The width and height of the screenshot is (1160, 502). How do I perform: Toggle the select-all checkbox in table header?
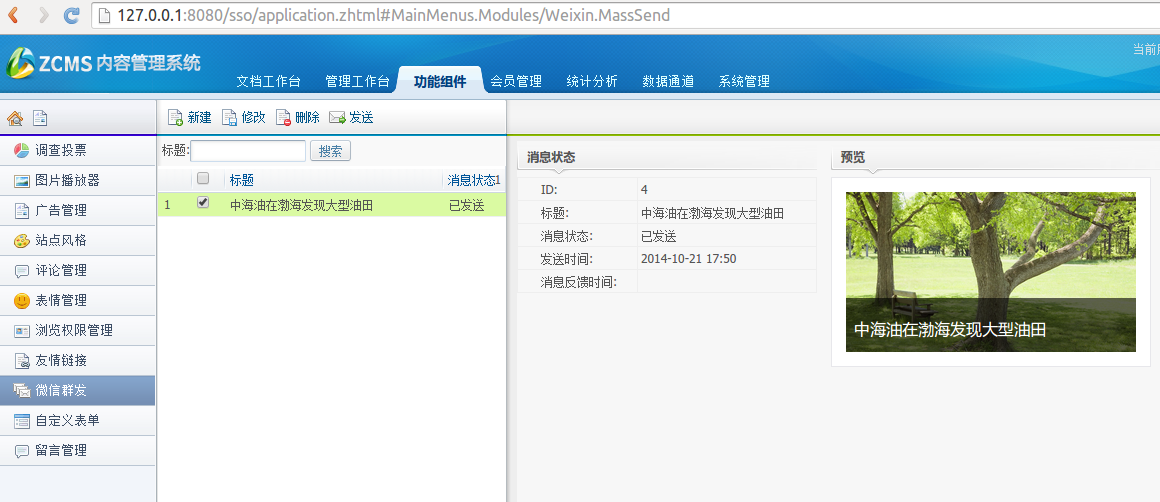[203, 179]
